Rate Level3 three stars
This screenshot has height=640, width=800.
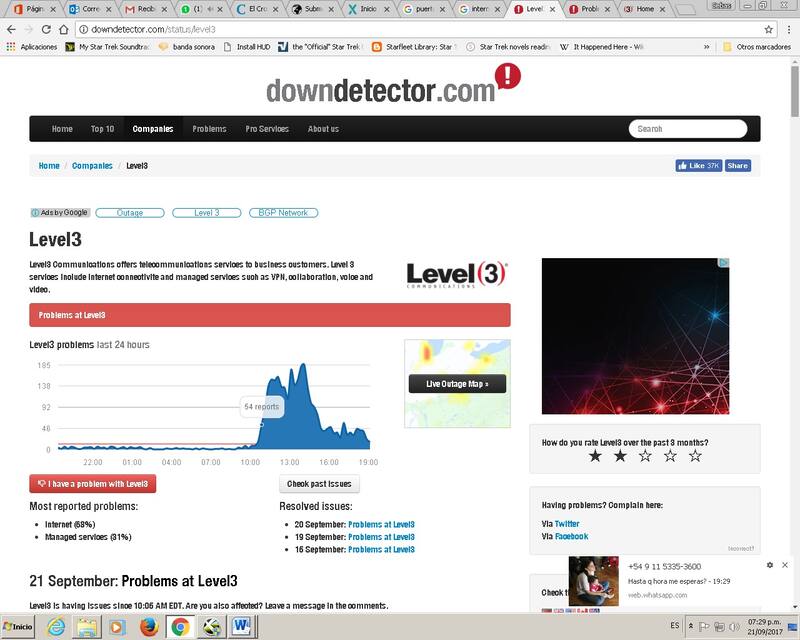click(645, 456)
